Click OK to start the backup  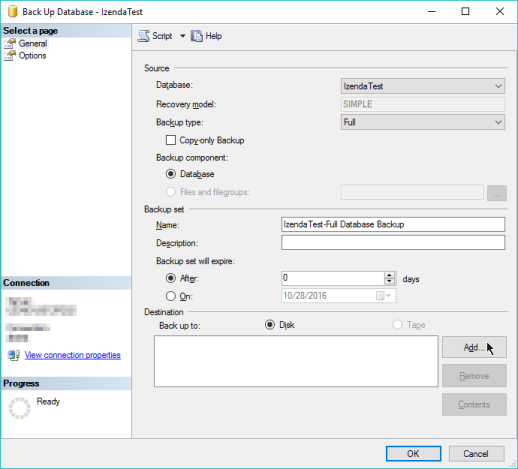pos(413,454)
